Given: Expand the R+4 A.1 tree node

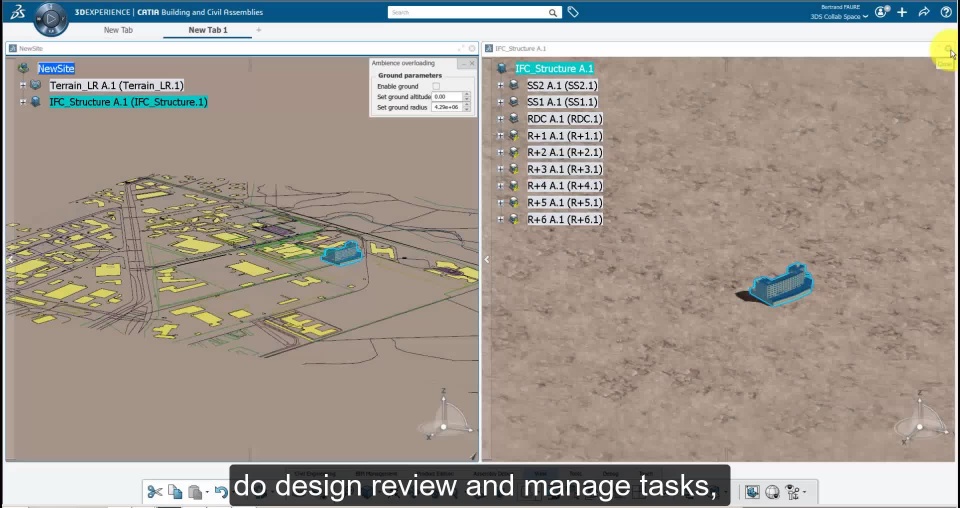Looking at the screenshot, I should tap(500, 186).
